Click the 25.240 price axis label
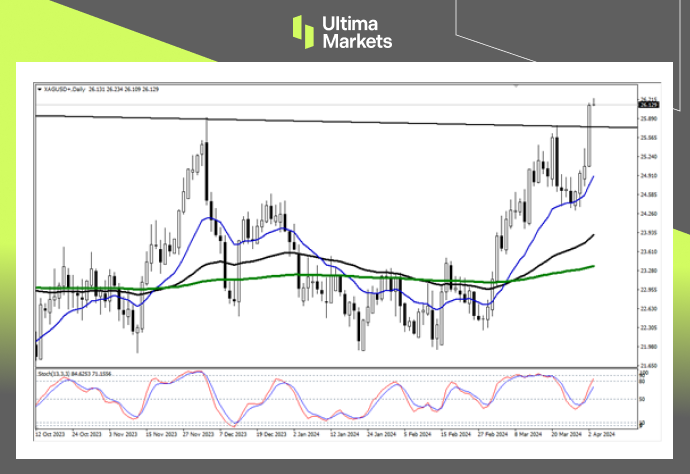 (x=648, y=157)
